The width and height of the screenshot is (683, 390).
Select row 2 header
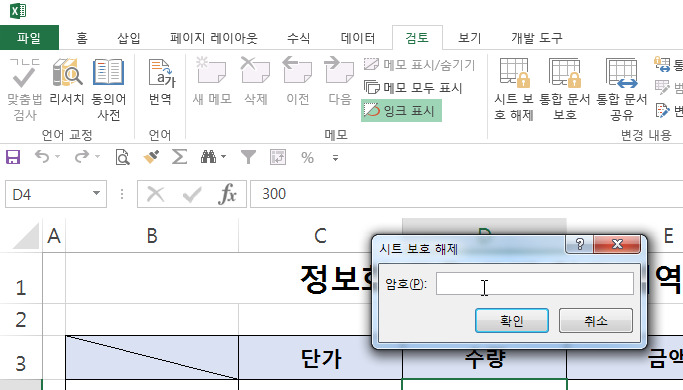point(21,319)
